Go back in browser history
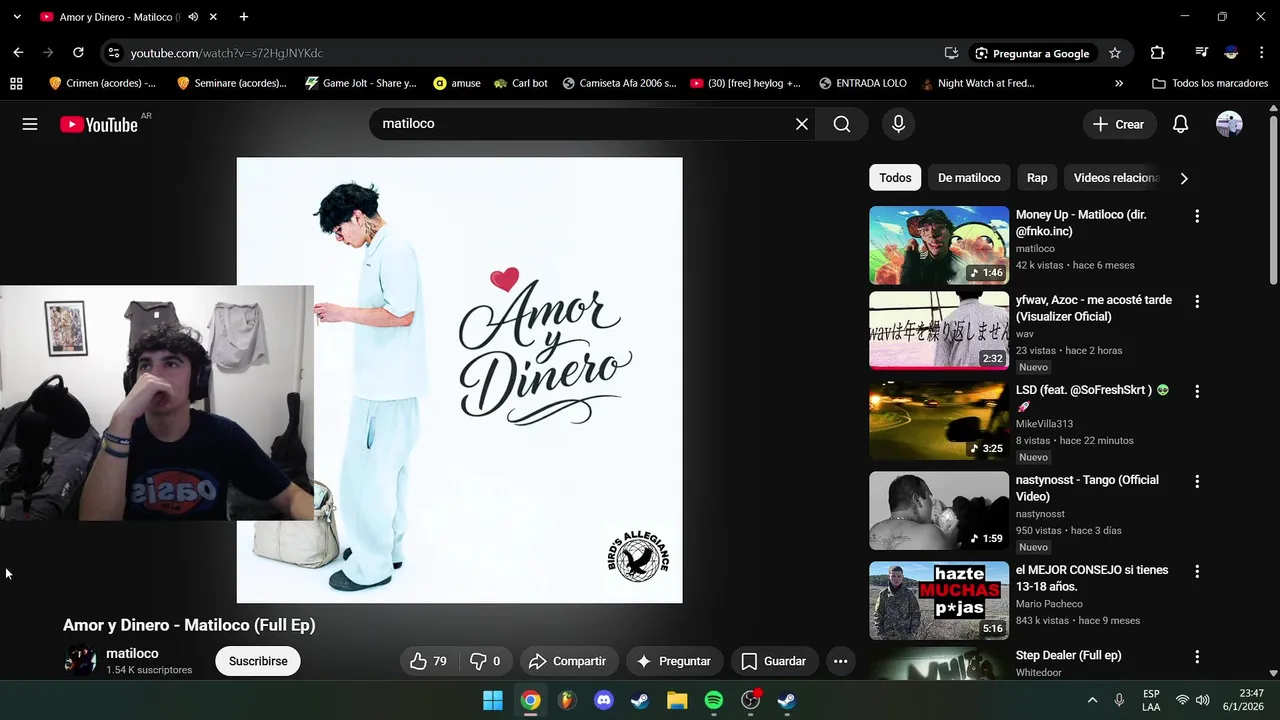 [18, 53]
